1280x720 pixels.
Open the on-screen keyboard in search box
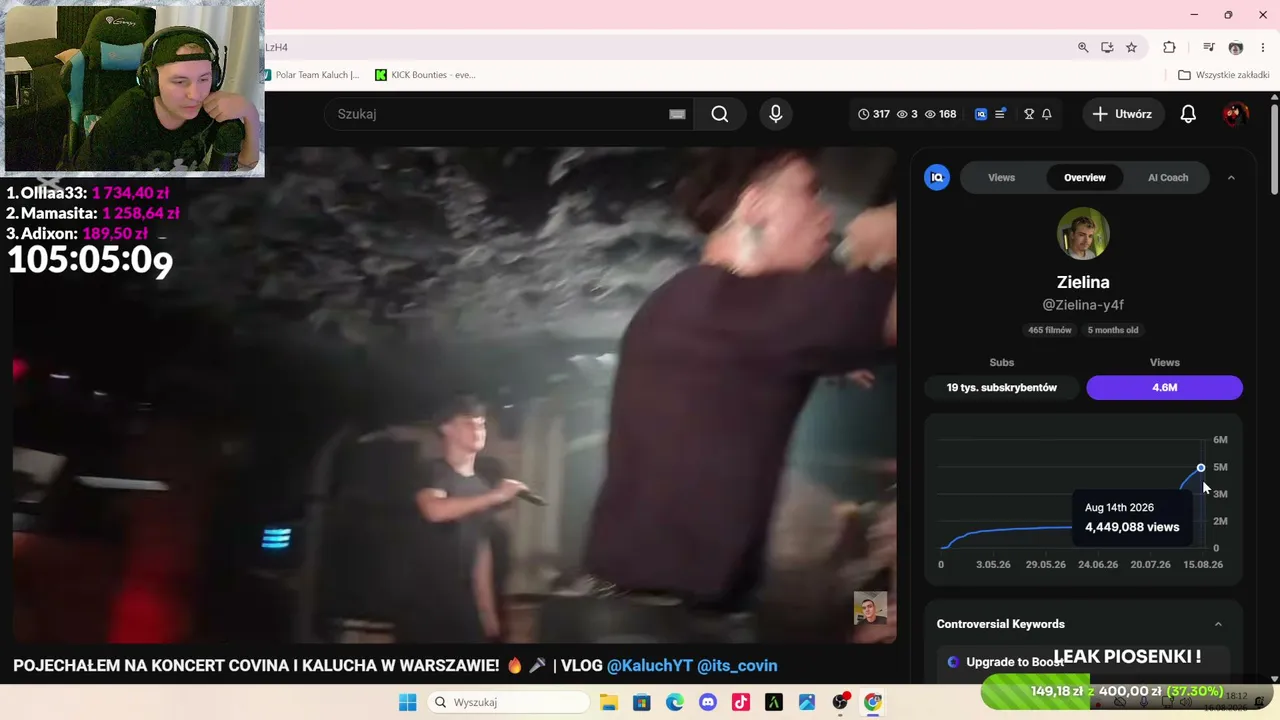pyautogui.click(x=677, y=114)
